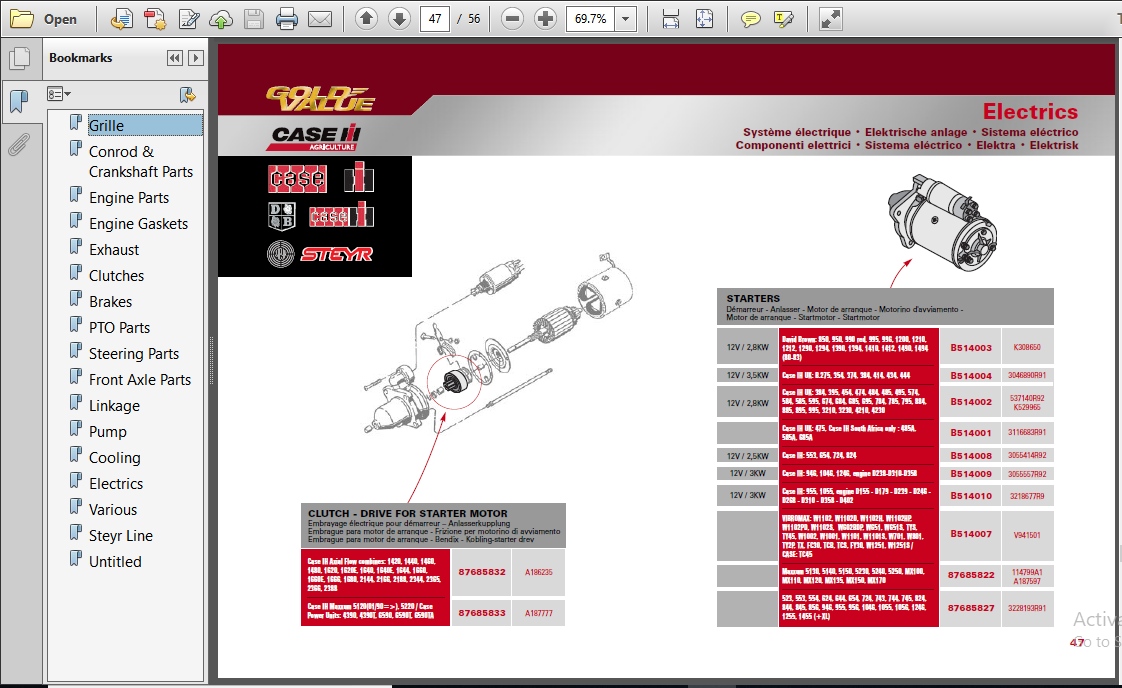Open the zoom level dropdown arrow
The height and width of the screenshot is (688, 1122).
[625, 19]
